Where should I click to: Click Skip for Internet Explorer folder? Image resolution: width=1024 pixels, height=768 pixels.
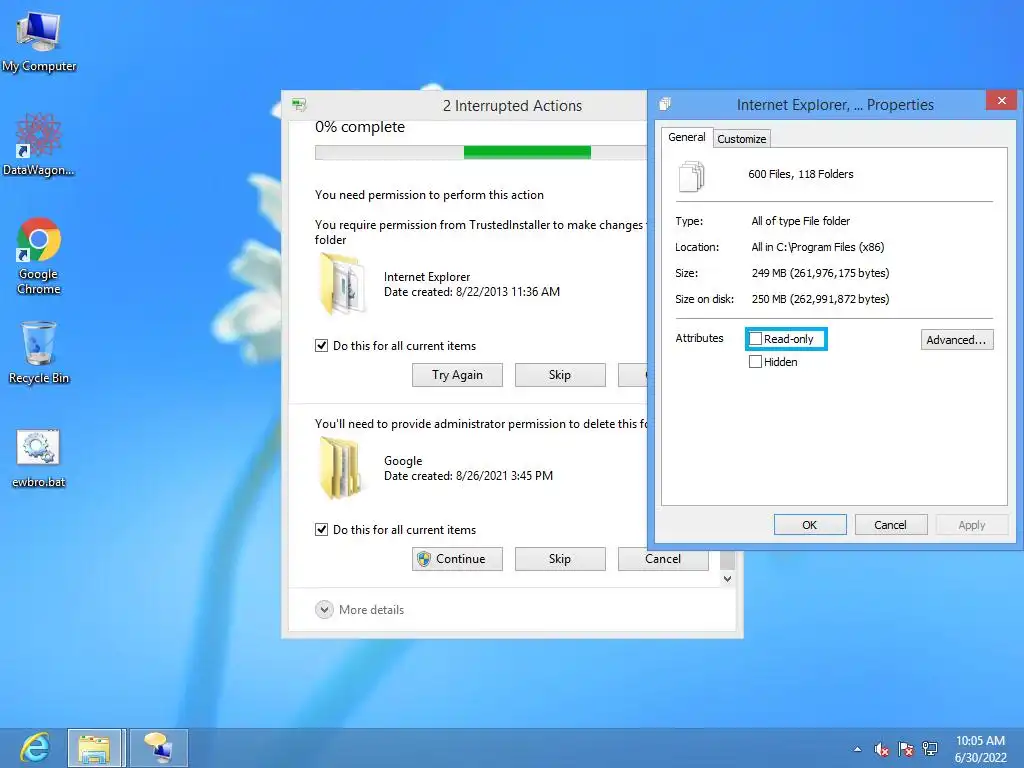pyautogui.click(x=560, y=375)
